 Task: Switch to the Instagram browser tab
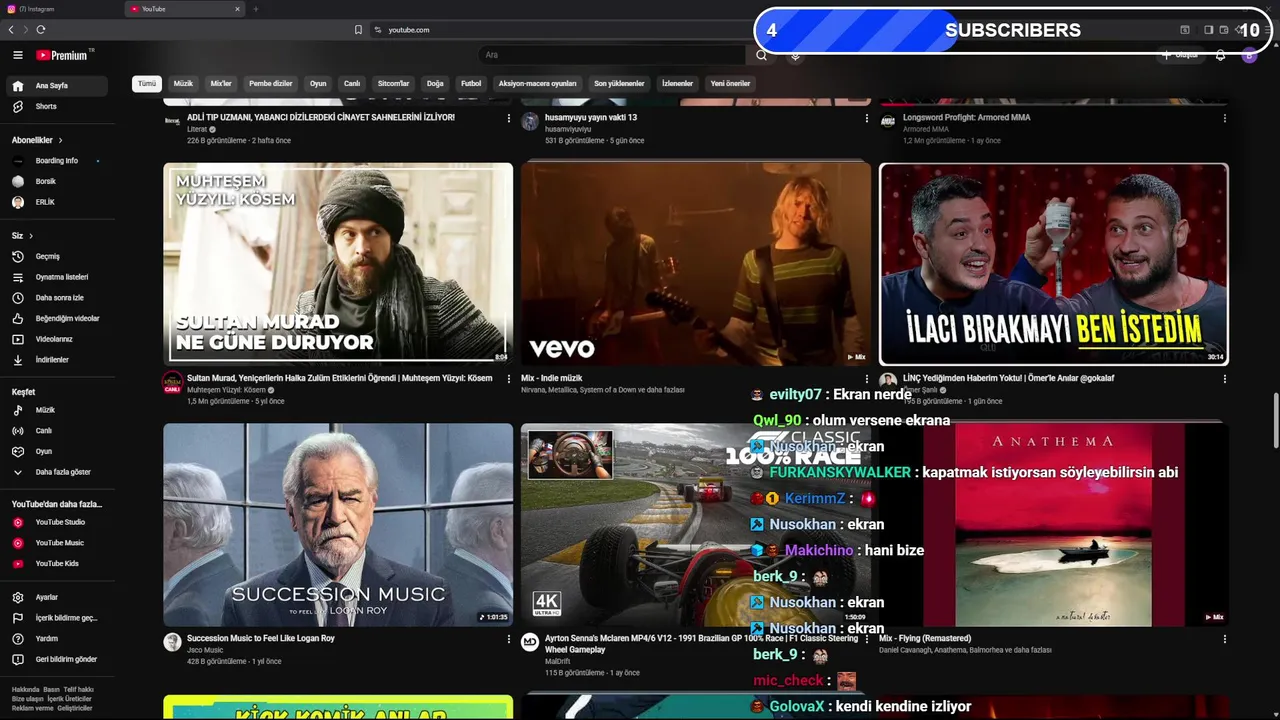[60, 9]
